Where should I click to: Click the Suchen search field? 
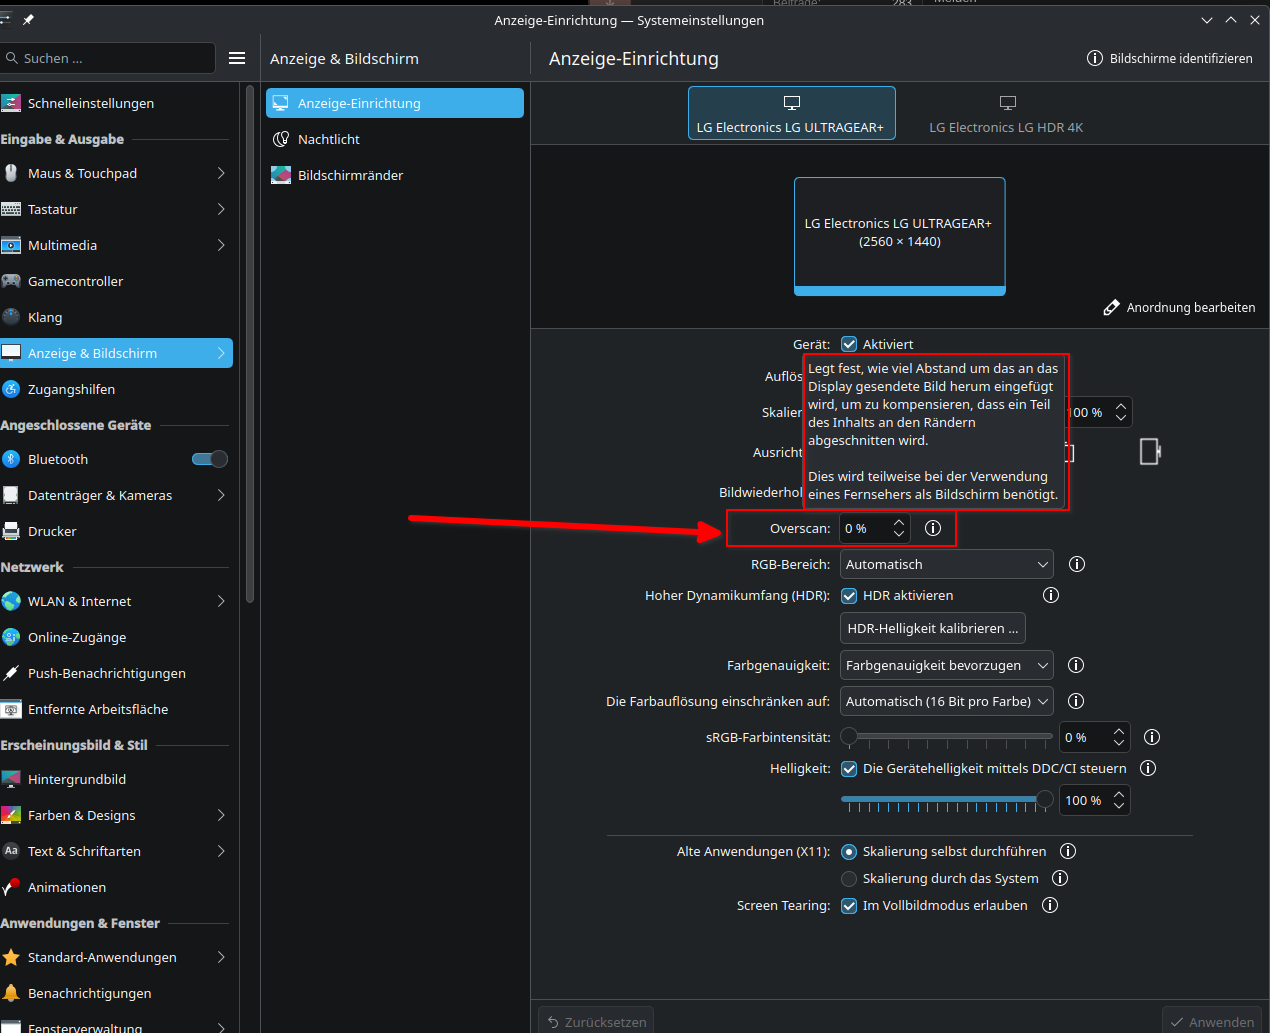(108, 58)
